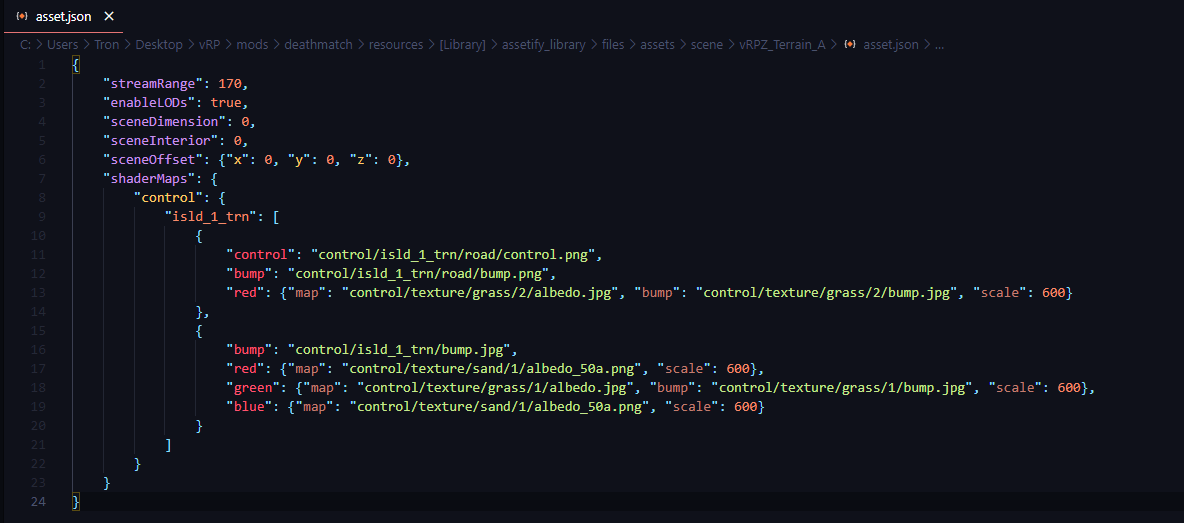1184x523 pixels.
Task: Click line number 18 in gutter
Action: click(40, 388)
